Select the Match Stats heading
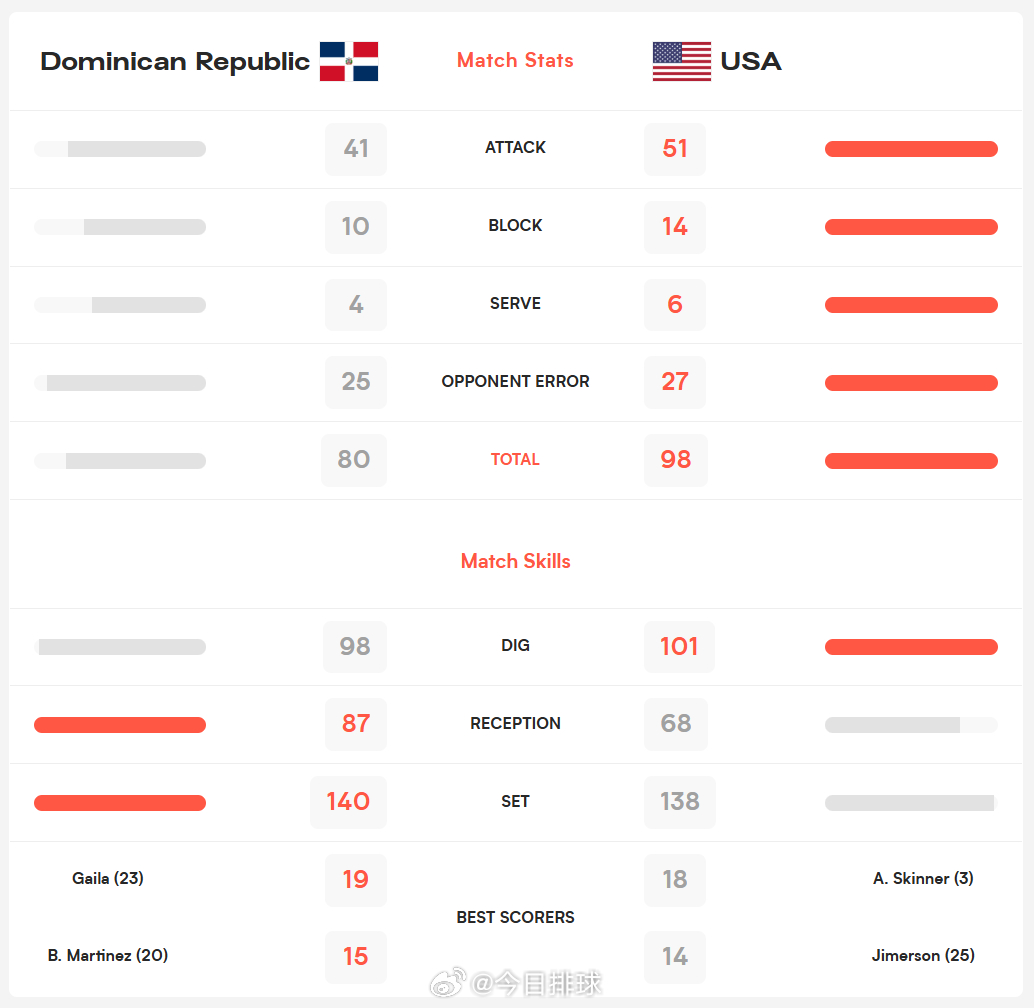 (x=515, y=60)
